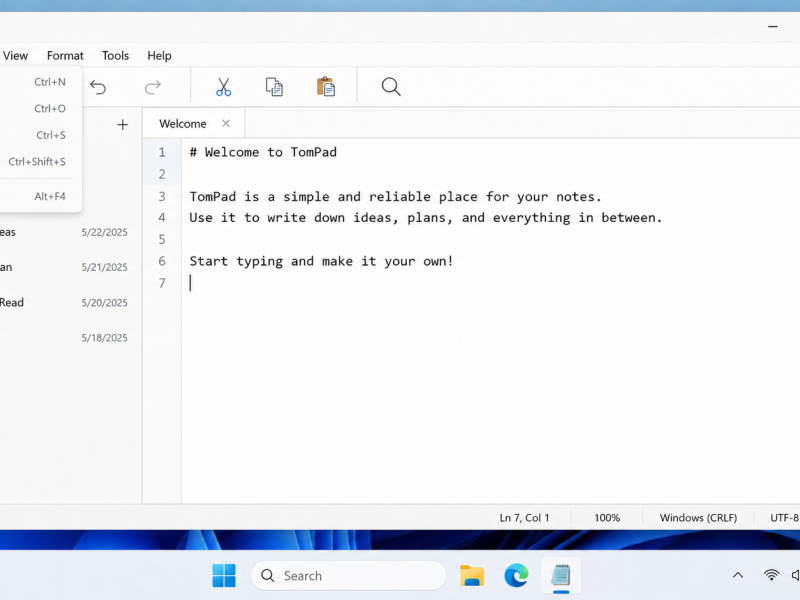This screenshot has height=600, width=800.
Task: Choose the Alt+F4 exit entry
Action: [40, 196]
